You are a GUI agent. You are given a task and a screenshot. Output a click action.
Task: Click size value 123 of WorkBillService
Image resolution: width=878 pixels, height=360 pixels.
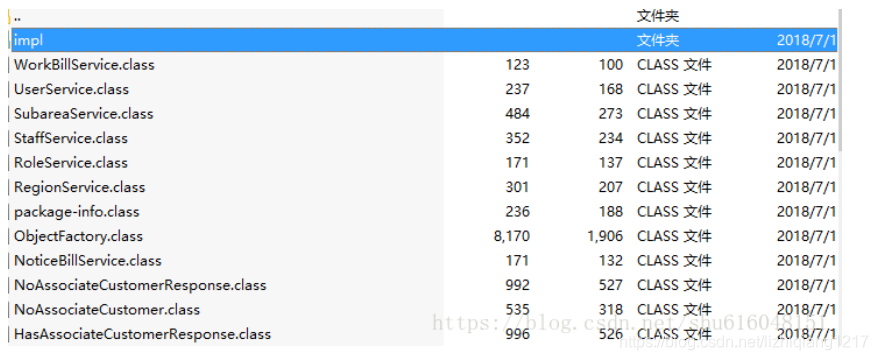[x=517, y=65]
